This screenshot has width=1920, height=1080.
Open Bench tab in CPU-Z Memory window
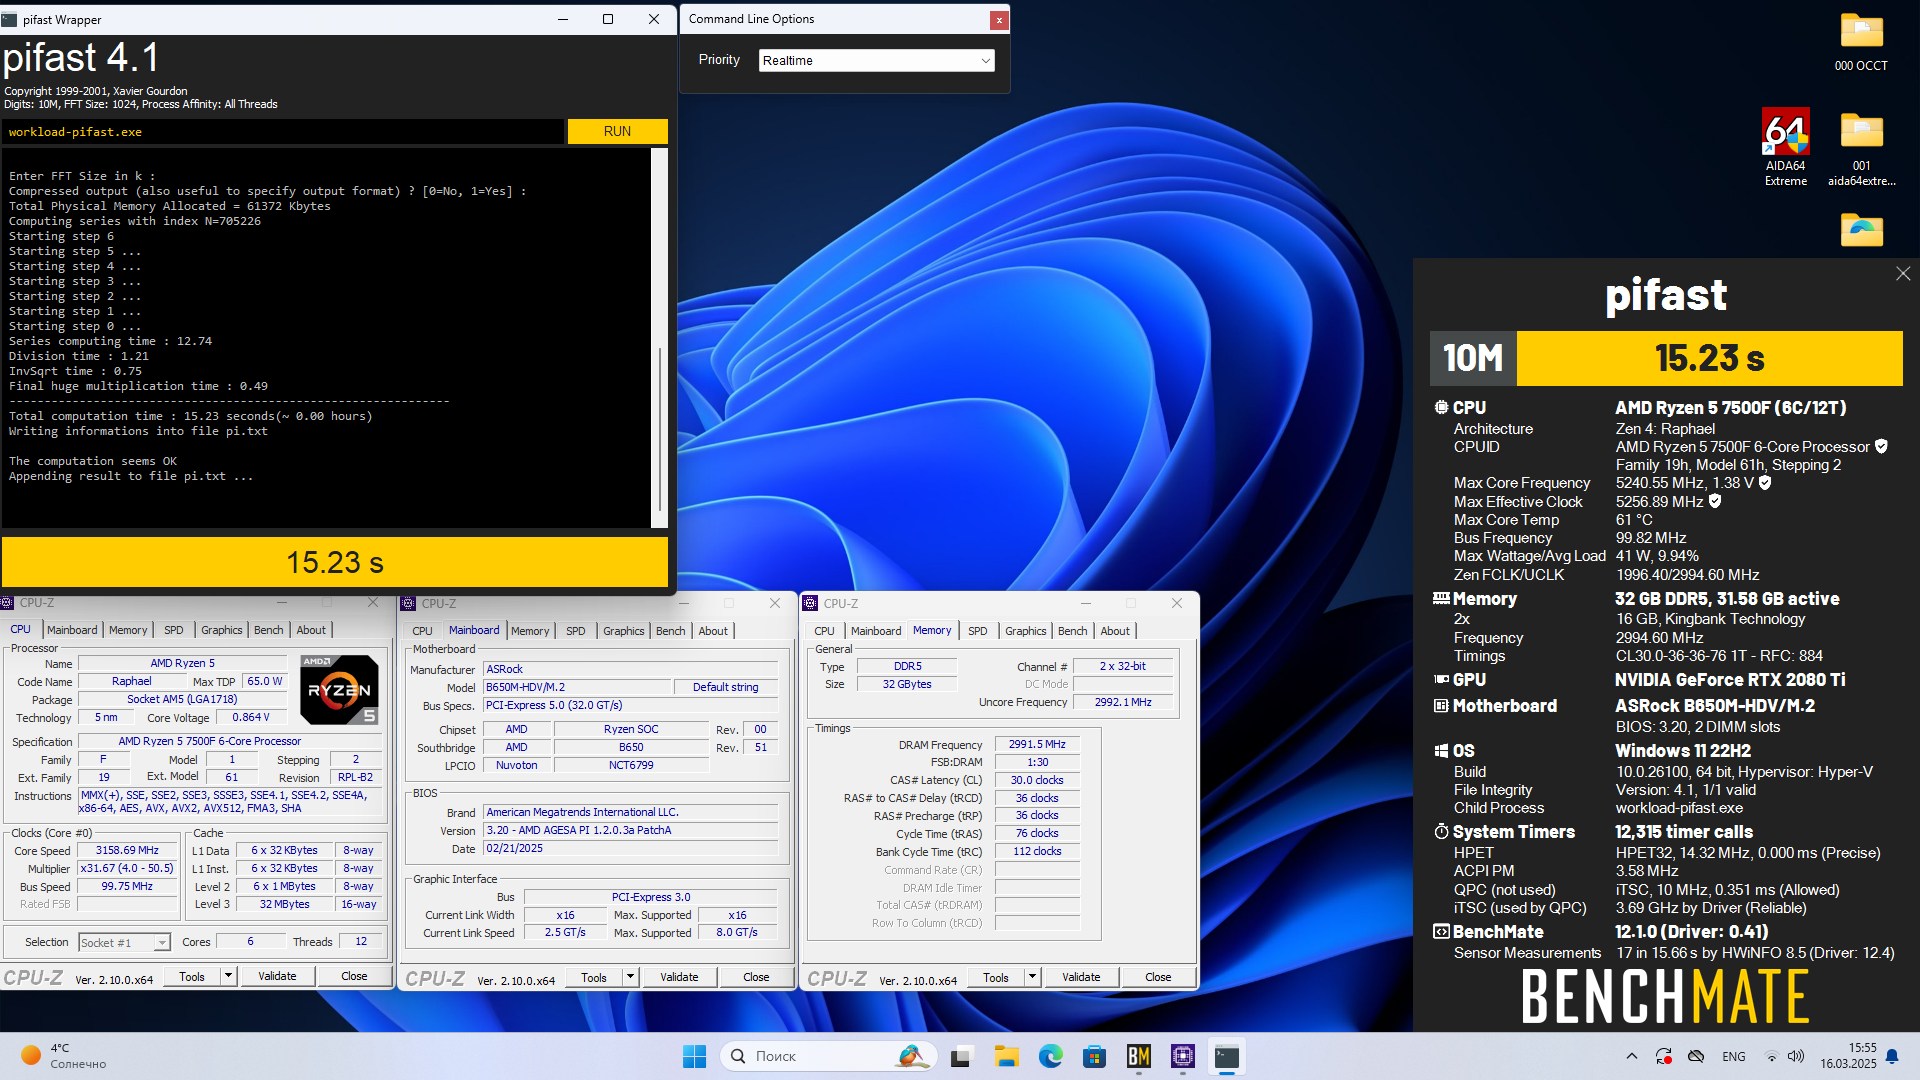[1072, 631]
